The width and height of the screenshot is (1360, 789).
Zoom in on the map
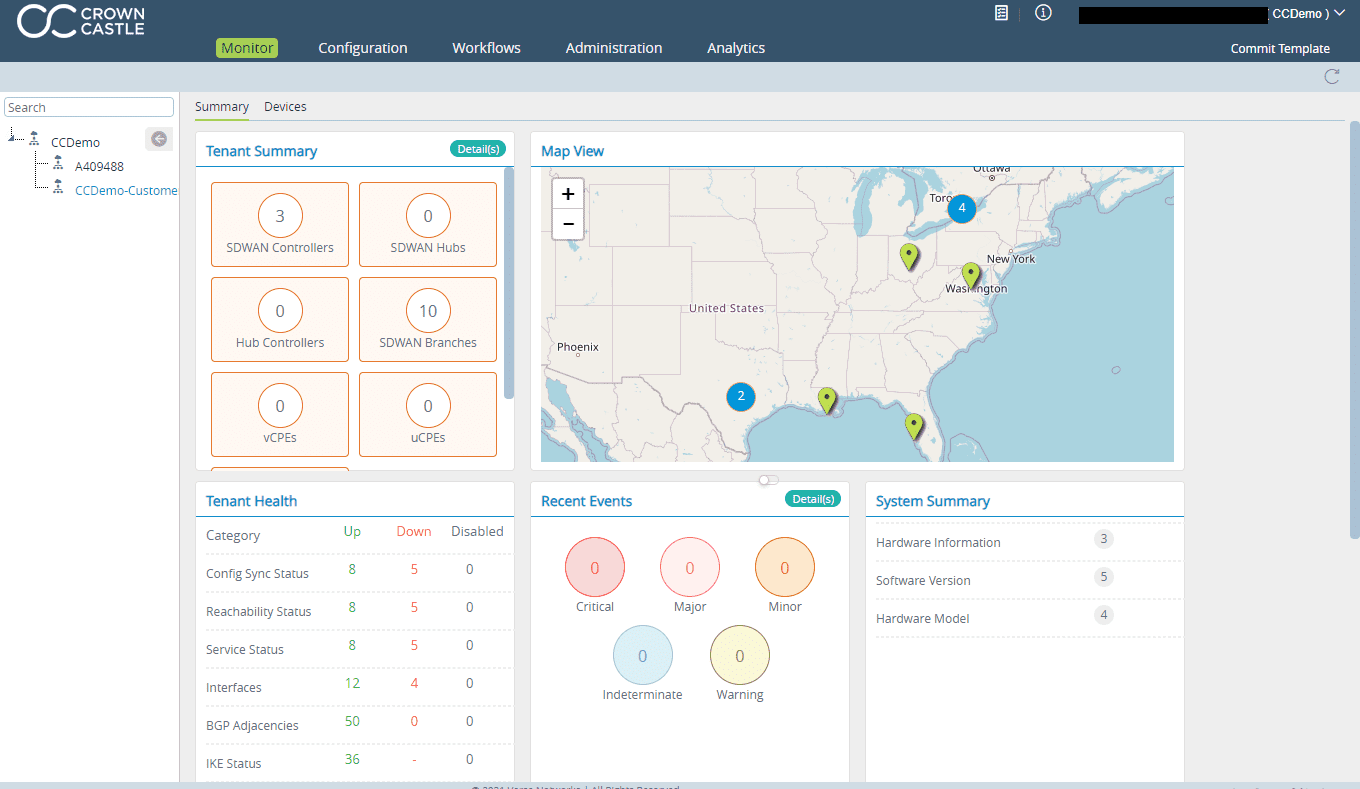568,194
